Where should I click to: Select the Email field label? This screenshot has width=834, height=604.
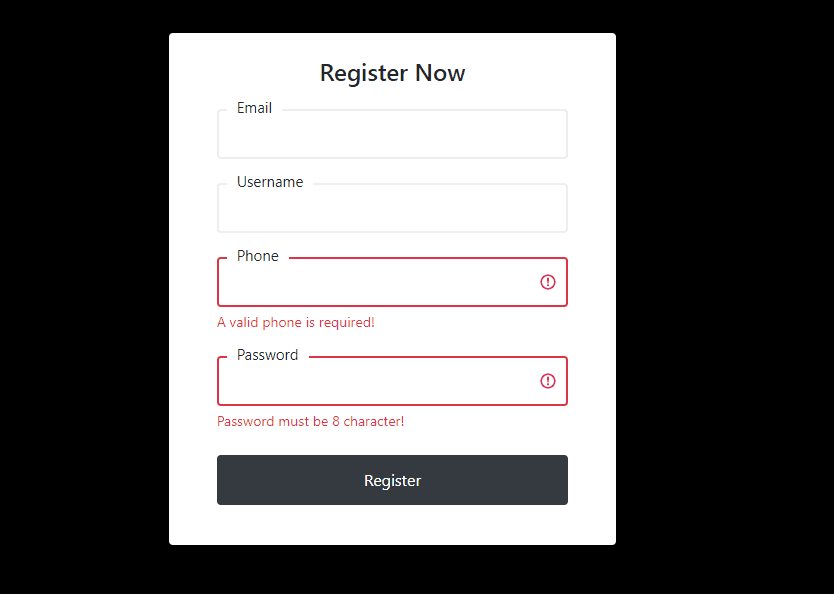click(x=254, y=108)
